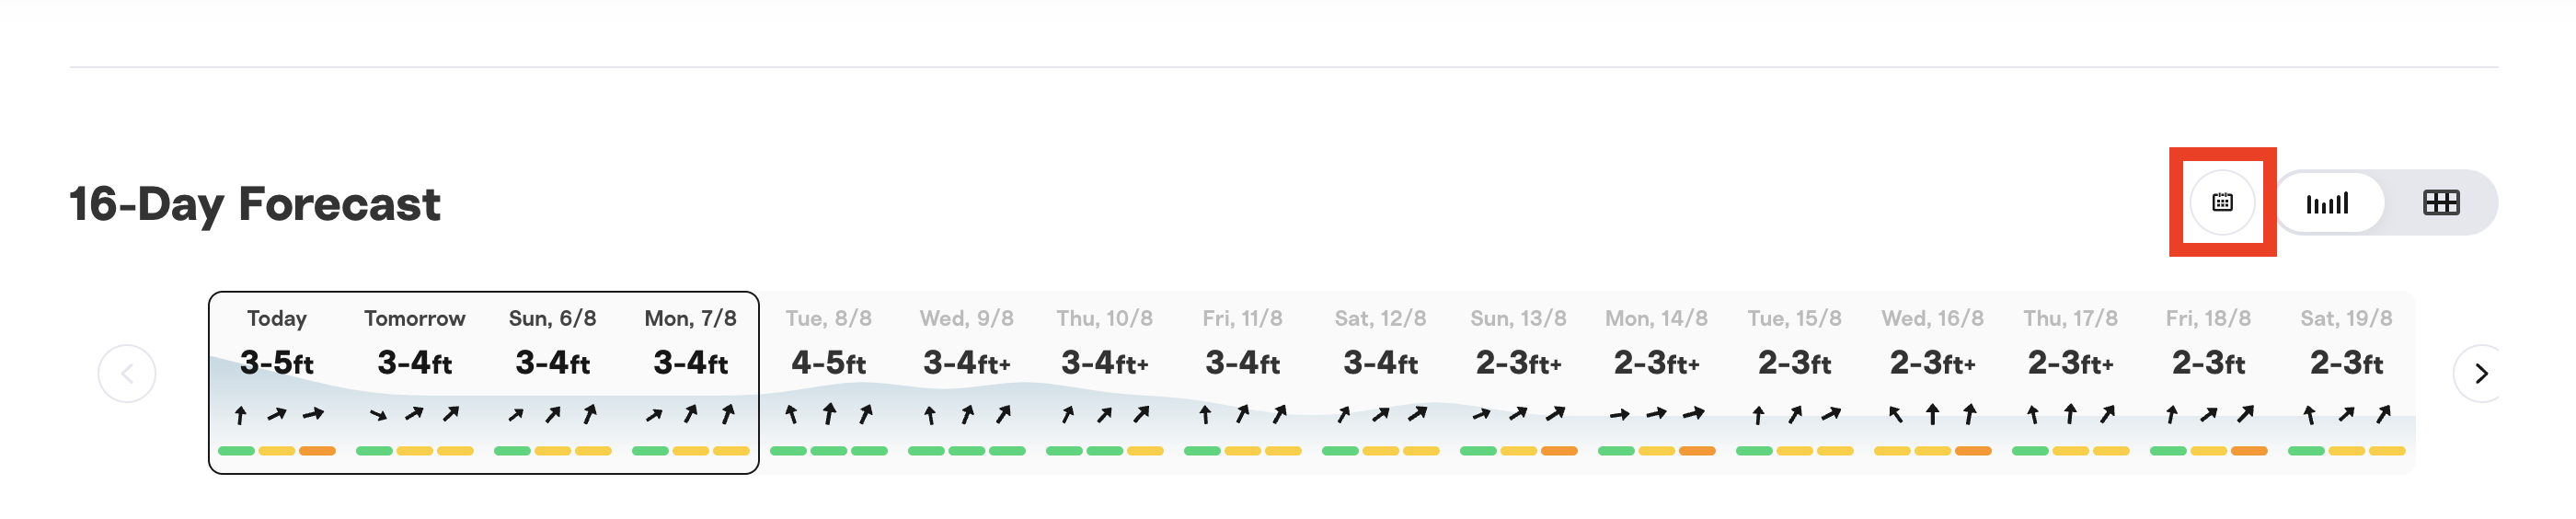Choose the Sun, 6/8 forecast day
Viewport: 2576px width, 519px height.
pyautogui.click(x=553, y=383)
